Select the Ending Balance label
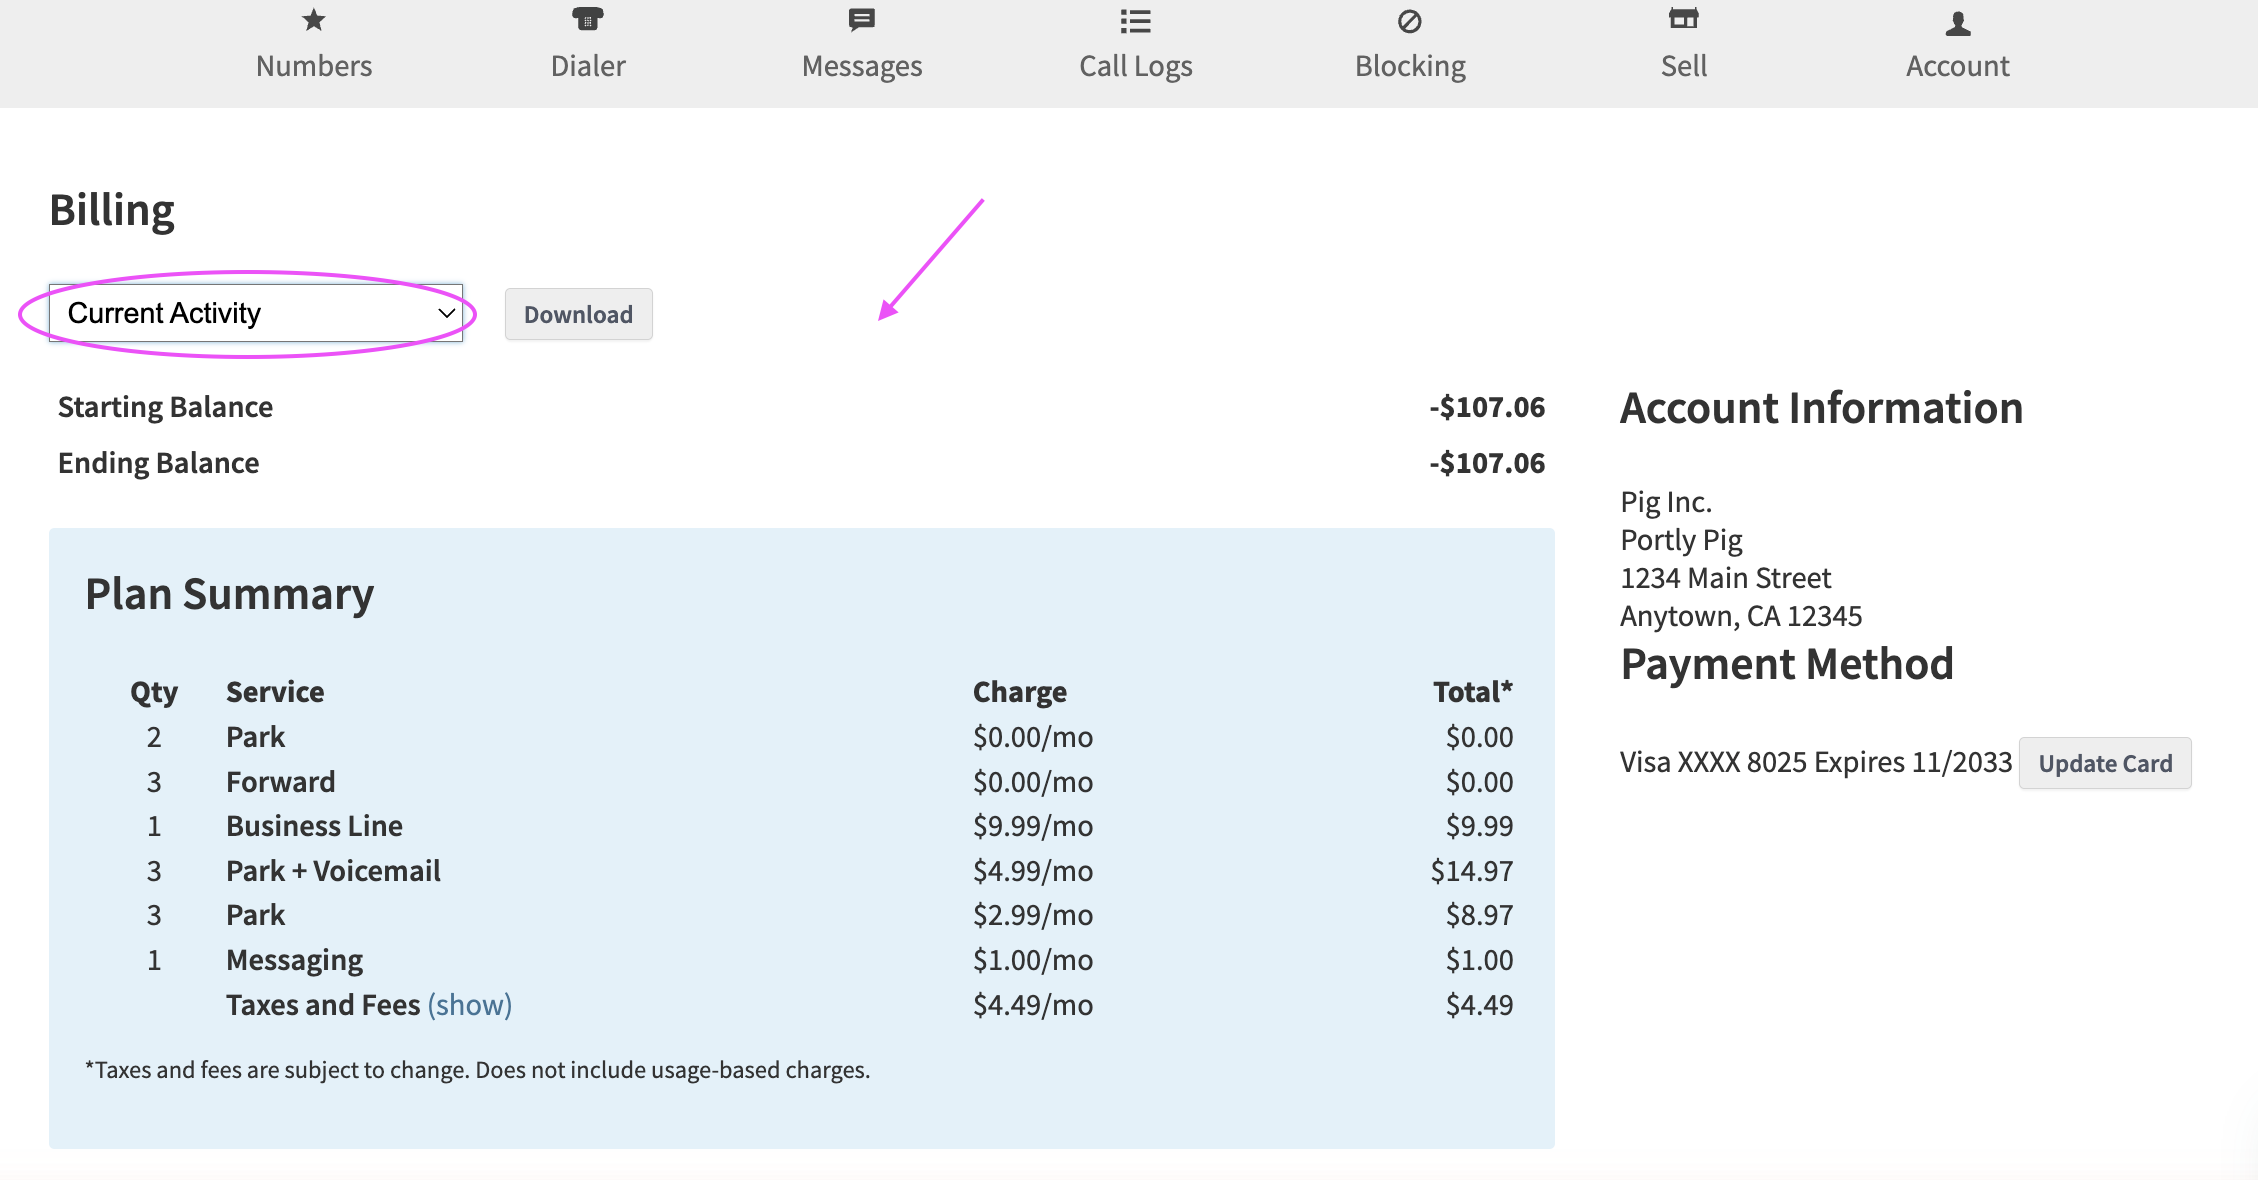This screenshot has height=1180, width=2258. 158,463
